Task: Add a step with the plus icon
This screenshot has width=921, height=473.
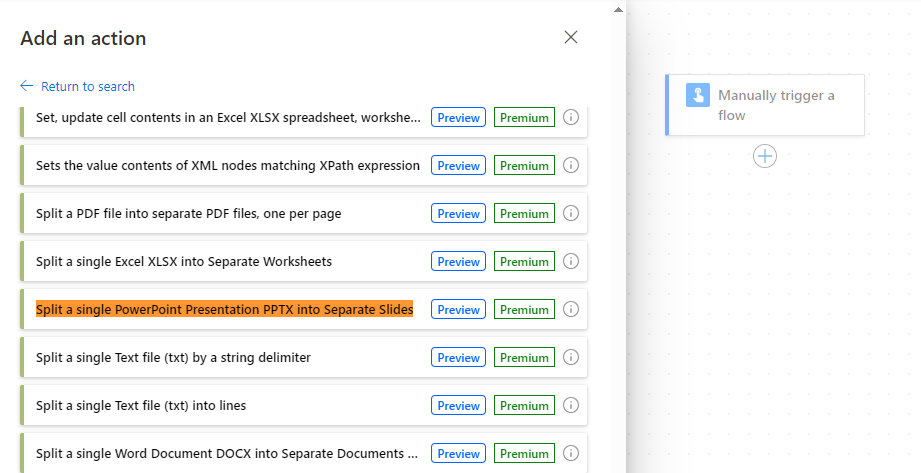Action: click(x=765, y=156)
